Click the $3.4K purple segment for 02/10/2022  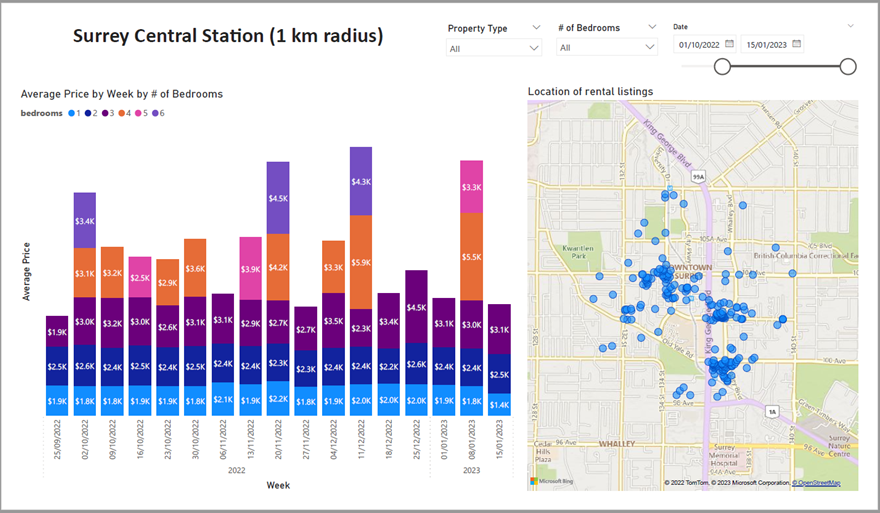(x=85, y=221)
